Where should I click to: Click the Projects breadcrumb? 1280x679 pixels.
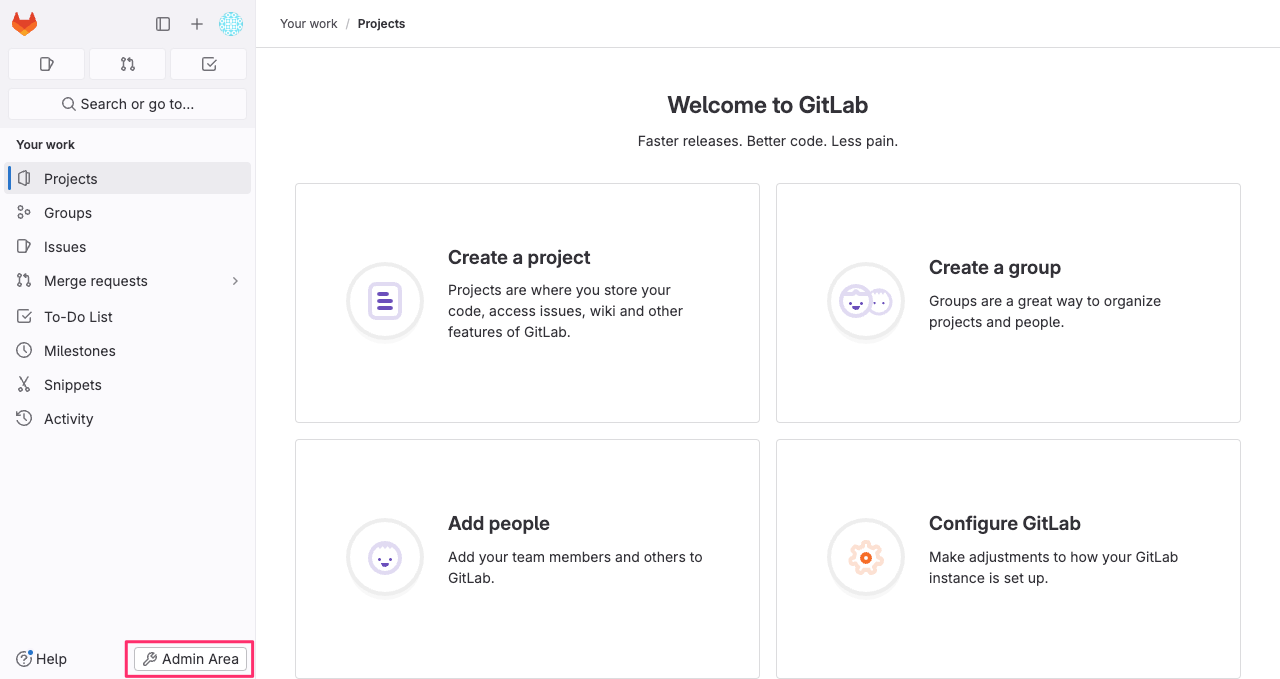click(382, 24)
